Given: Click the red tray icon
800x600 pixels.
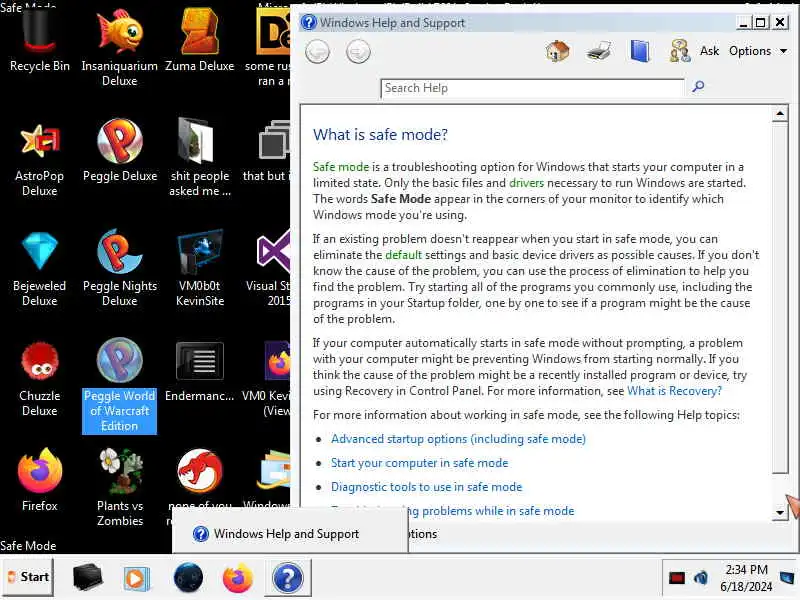Looking at the screenshot, I should (677, 578).
